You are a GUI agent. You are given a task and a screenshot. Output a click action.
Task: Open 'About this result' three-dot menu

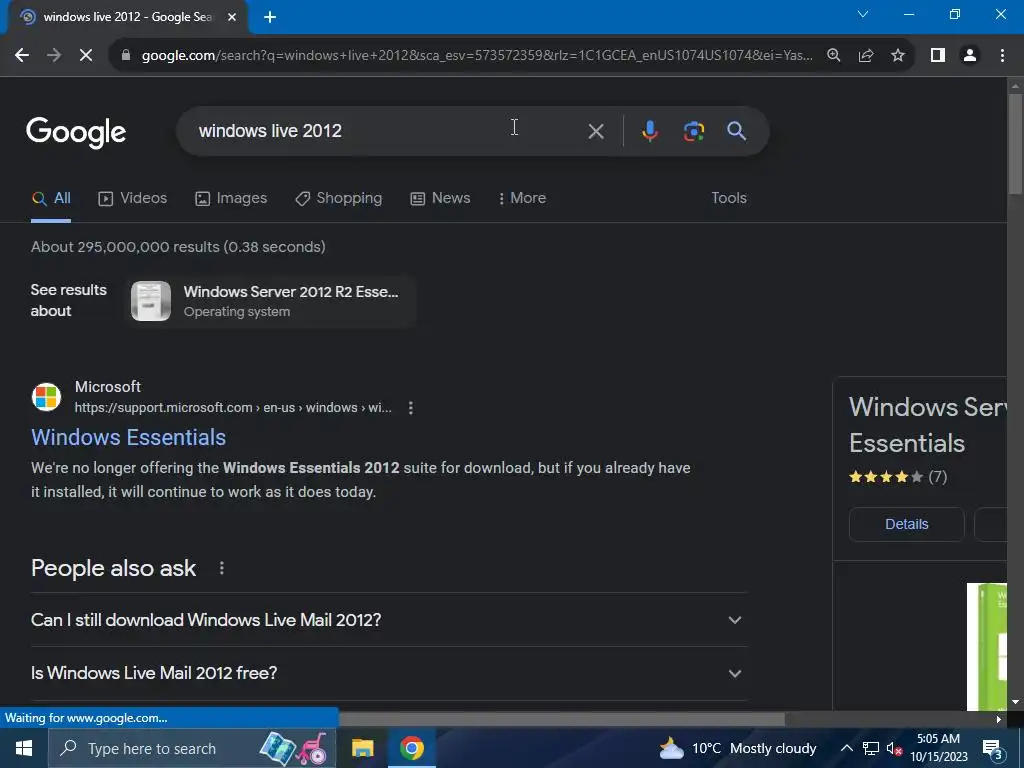click(411, 408)
